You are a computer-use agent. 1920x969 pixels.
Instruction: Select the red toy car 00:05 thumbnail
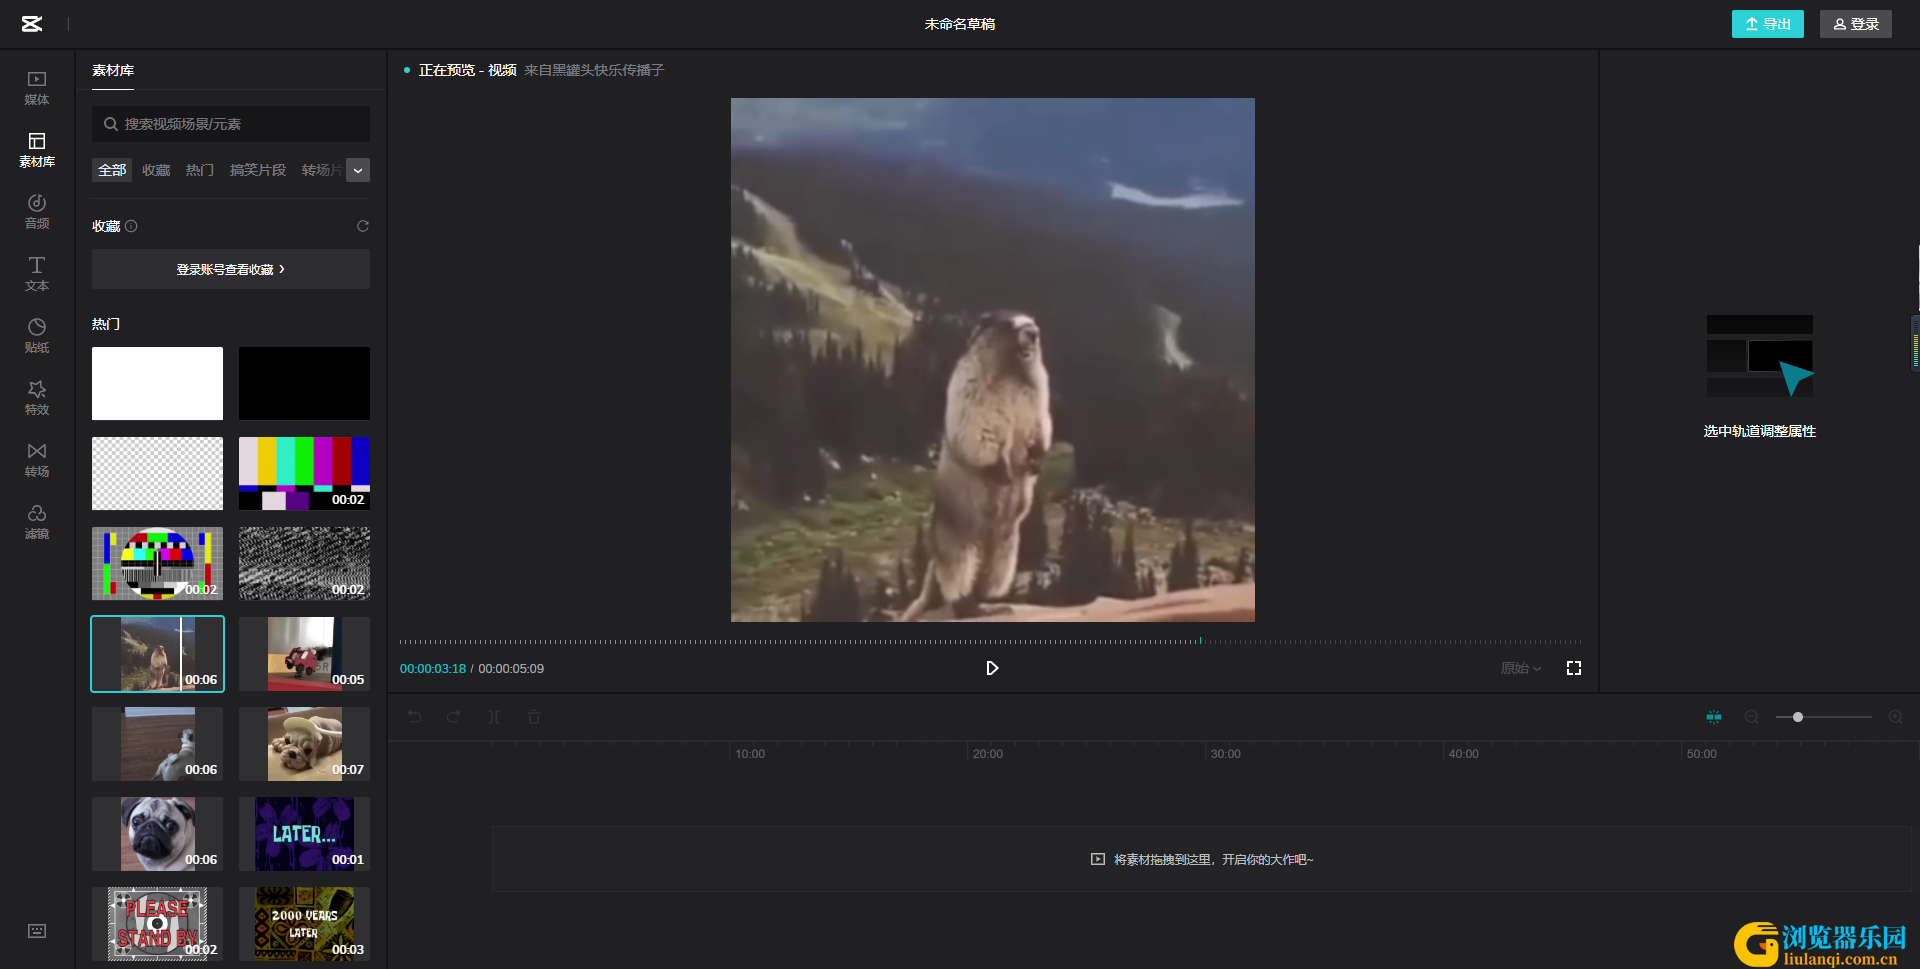(304, 653)
